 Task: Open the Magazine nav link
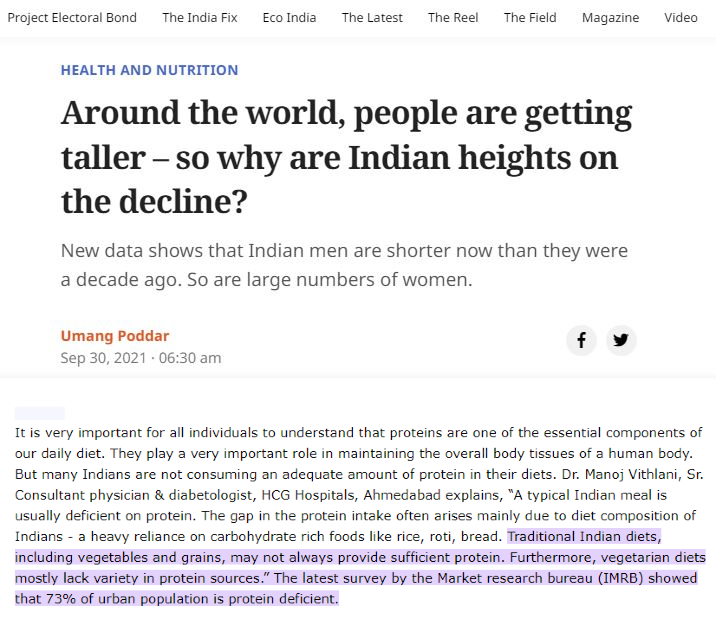(x=611, y=18)
